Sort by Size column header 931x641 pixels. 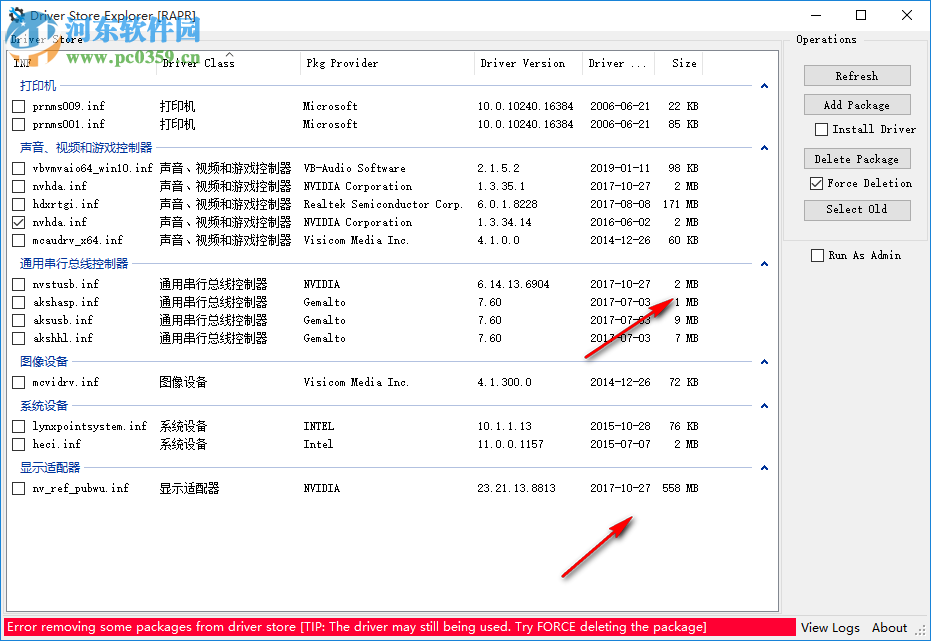click(x=679, y=63)
